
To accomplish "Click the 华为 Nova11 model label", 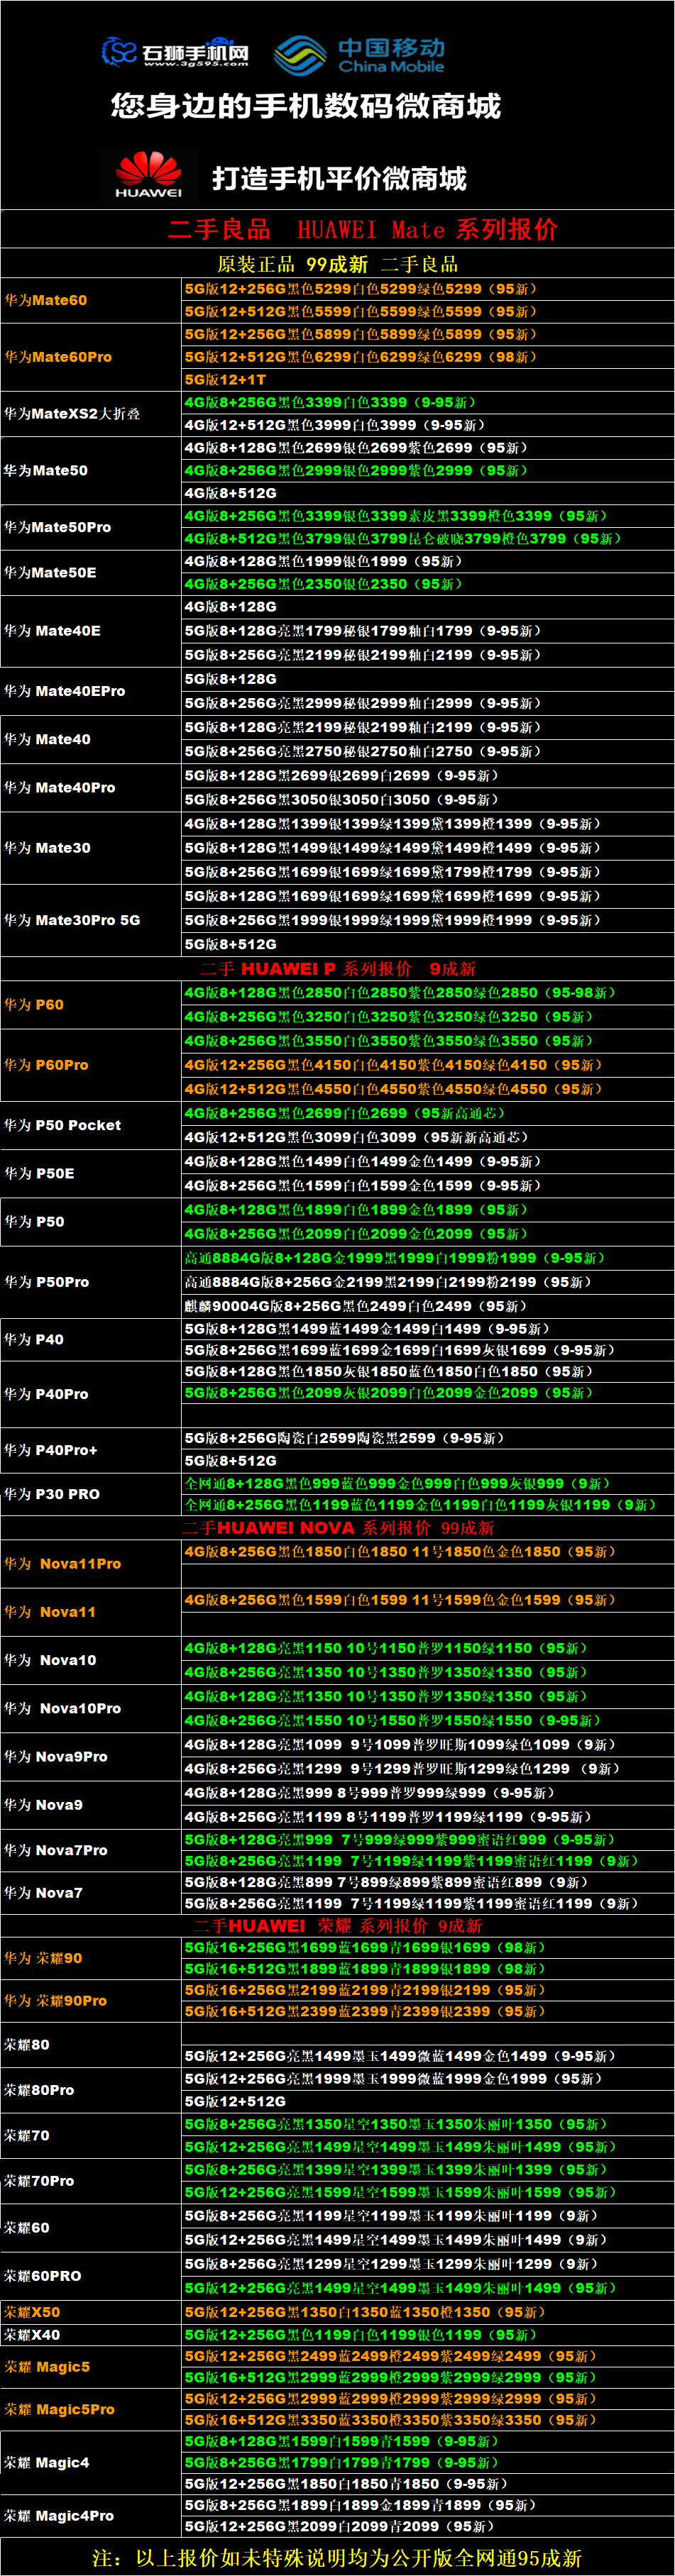I will point(49,1612).
